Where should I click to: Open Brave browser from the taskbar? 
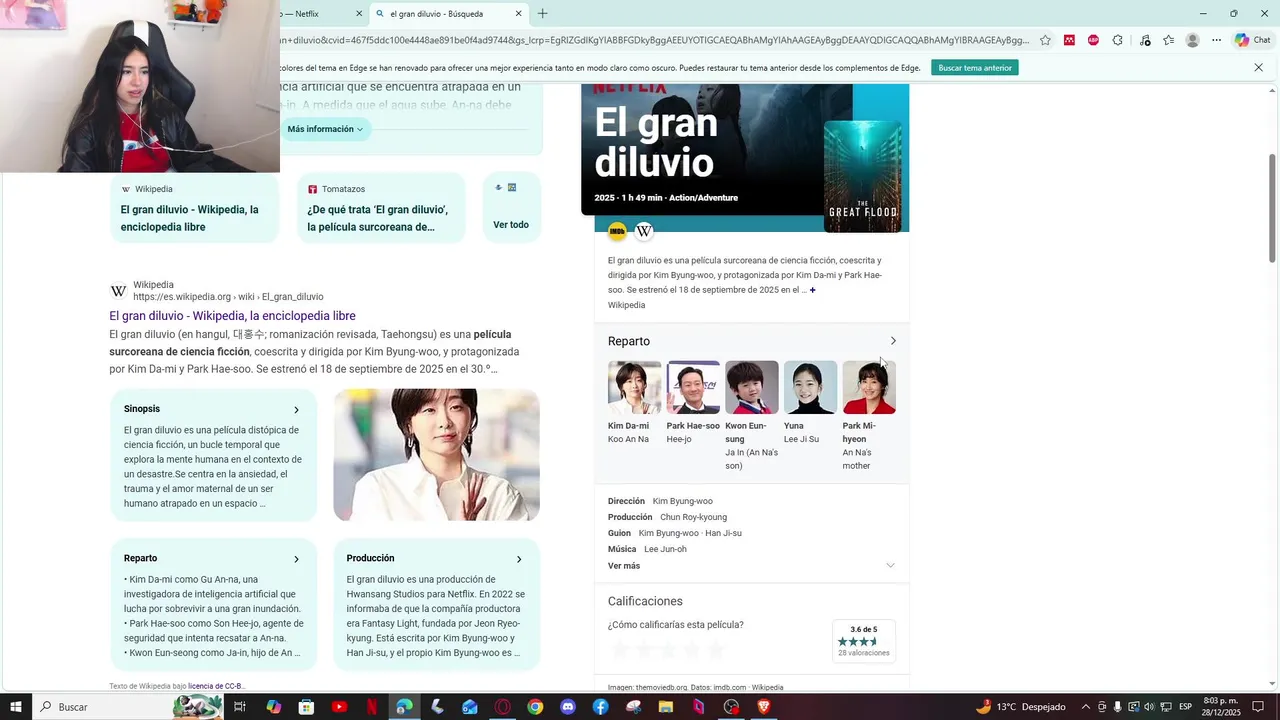click(x=764, y=707)
